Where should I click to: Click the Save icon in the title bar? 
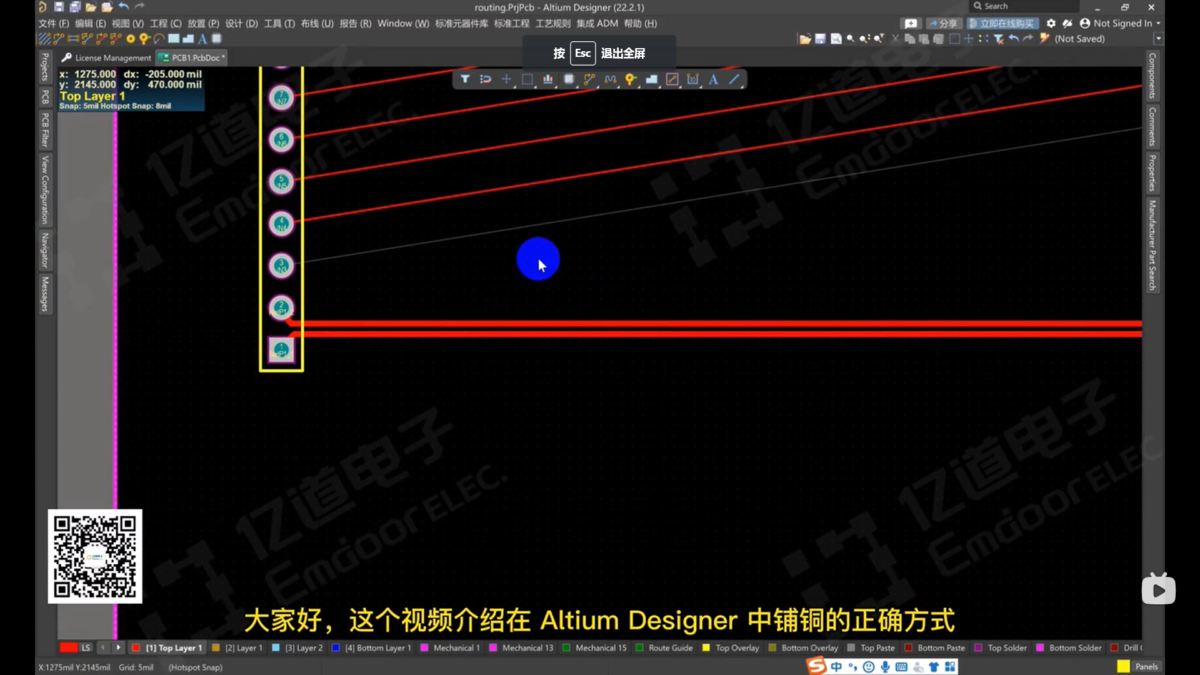pyautogui.click(x=59, y=7)
